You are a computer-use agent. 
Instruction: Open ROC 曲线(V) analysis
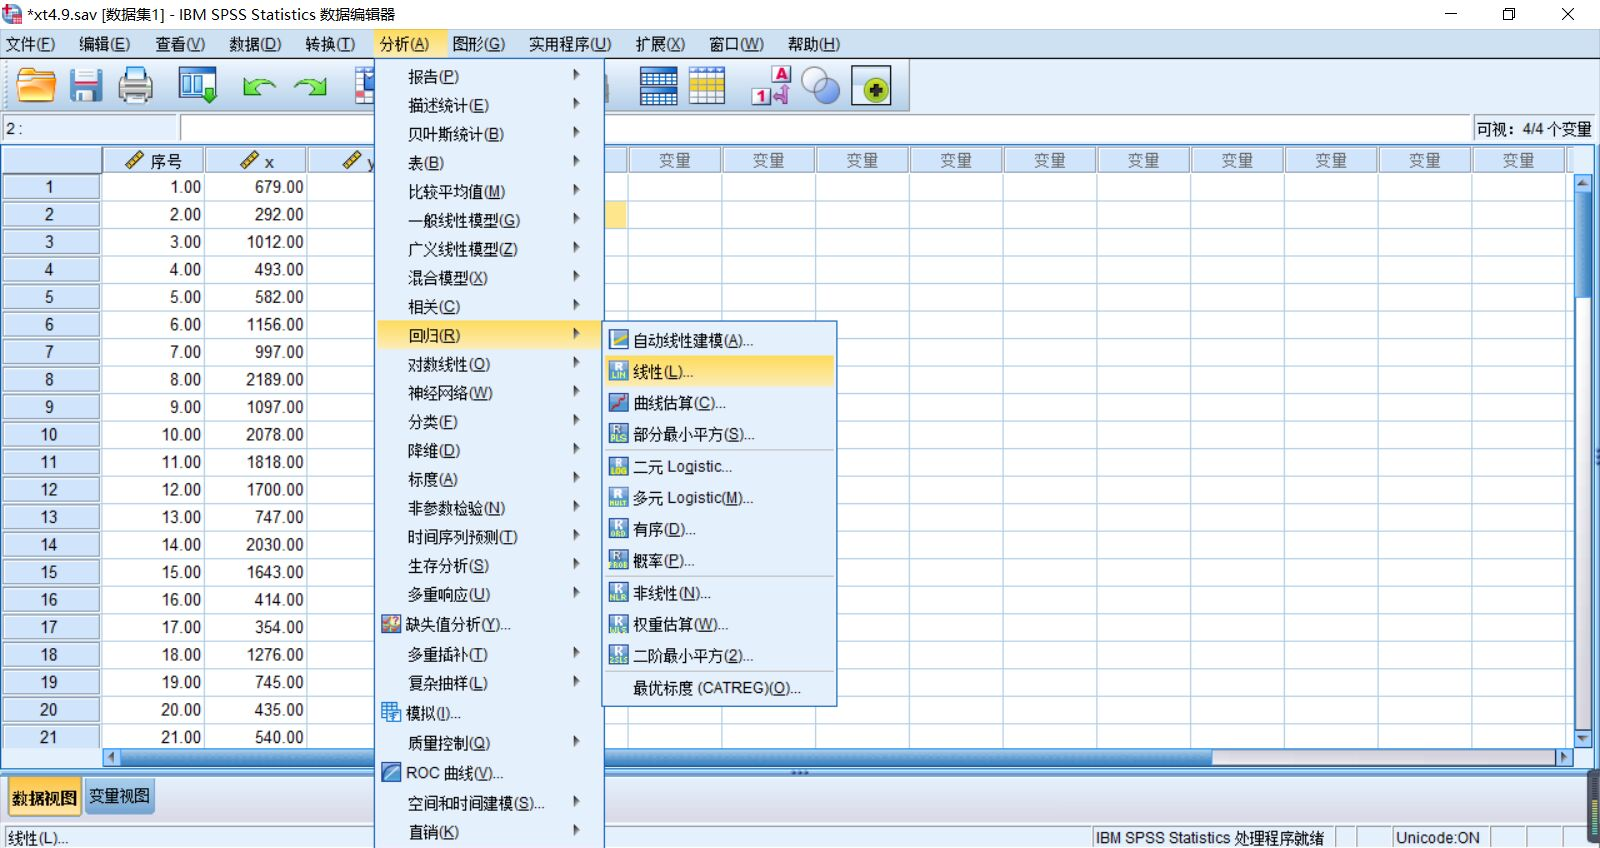pos(489,773)
